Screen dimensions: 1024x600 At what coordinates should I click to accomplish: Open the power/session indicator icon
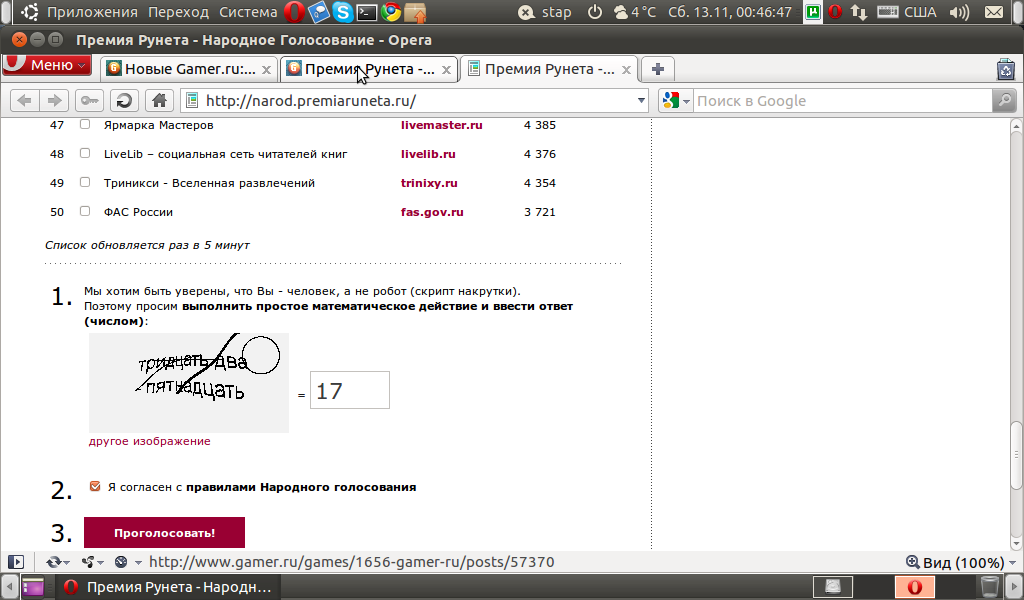point(595,12)
